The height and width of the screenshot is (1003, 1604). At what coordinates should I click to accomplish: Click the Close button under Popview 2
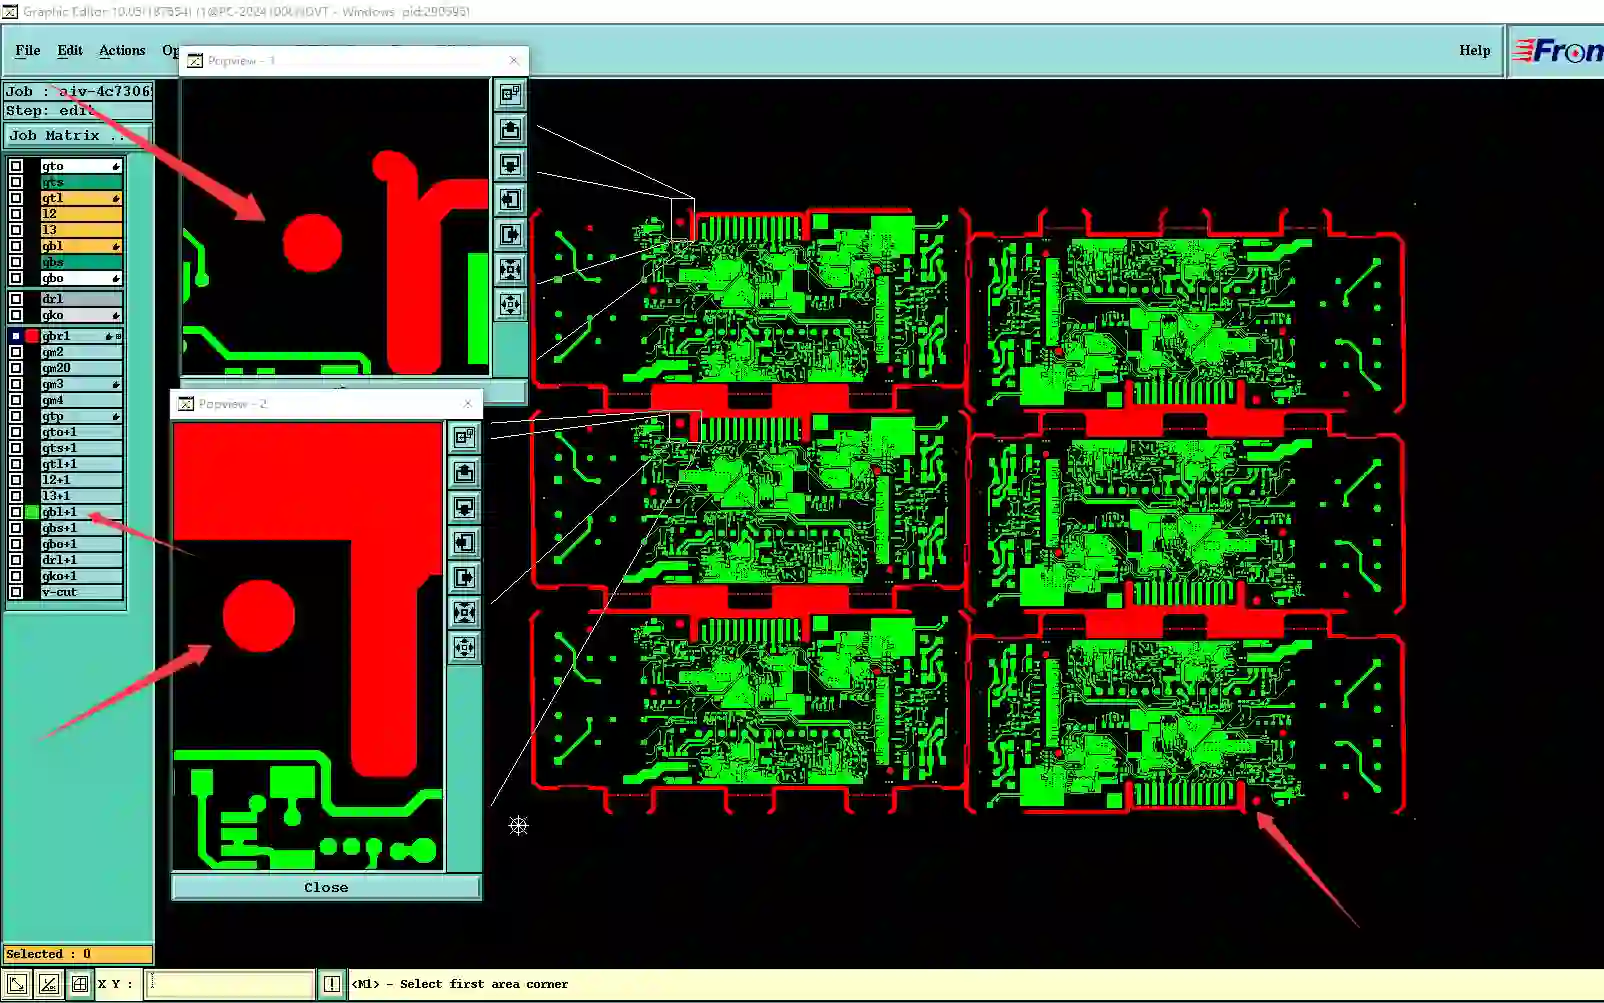point(326,887)
